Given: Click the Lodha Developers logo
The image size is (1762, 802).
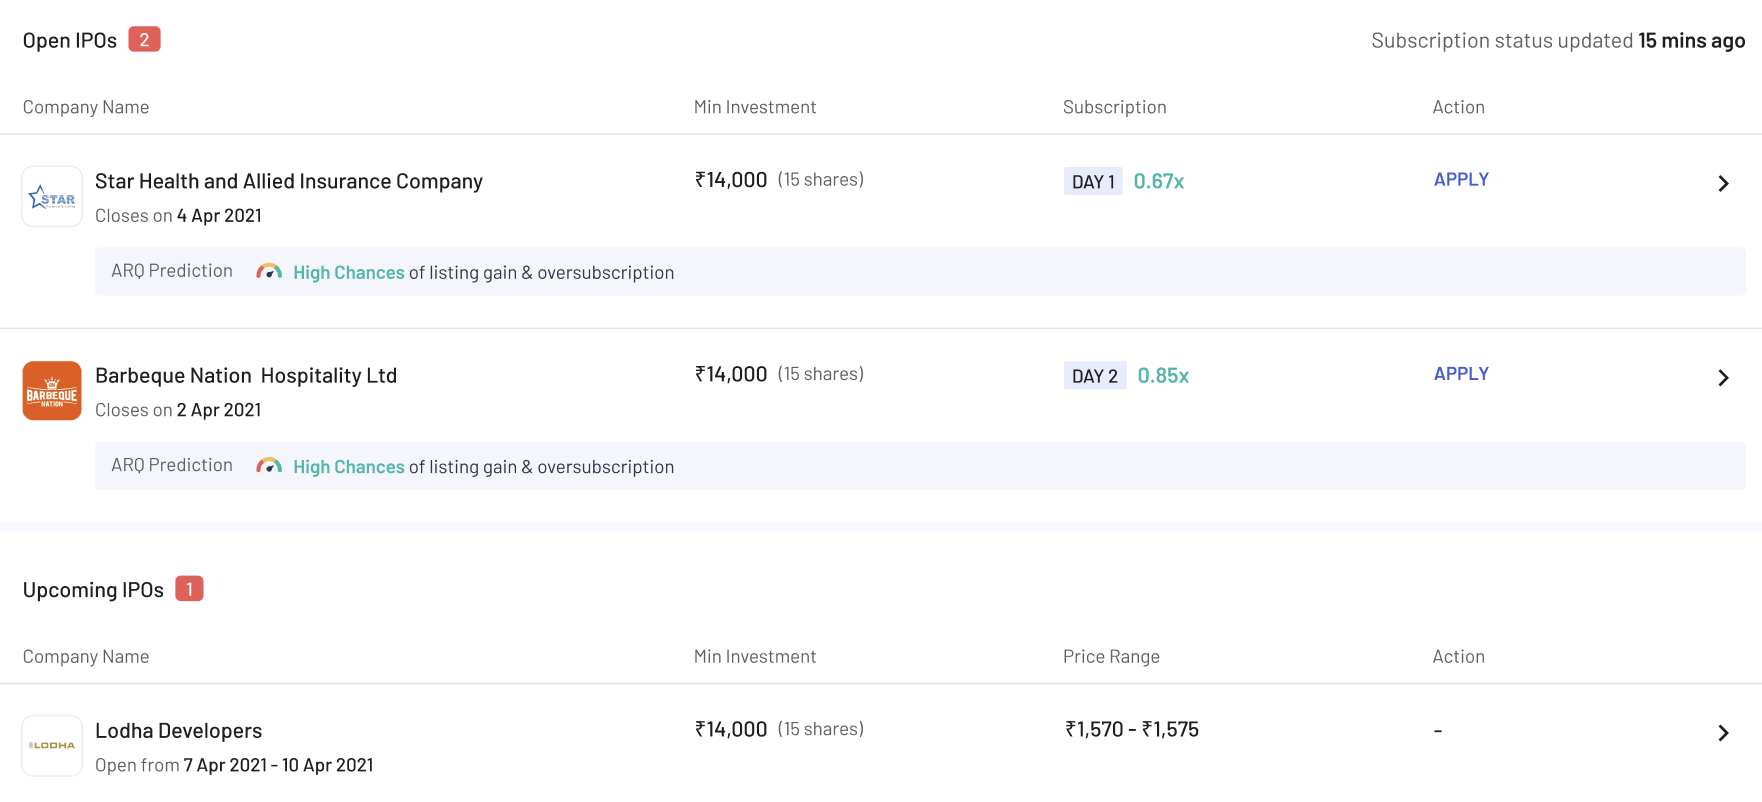Looking at the screenshot, I should pyautogui.click(x=52, y=746).
